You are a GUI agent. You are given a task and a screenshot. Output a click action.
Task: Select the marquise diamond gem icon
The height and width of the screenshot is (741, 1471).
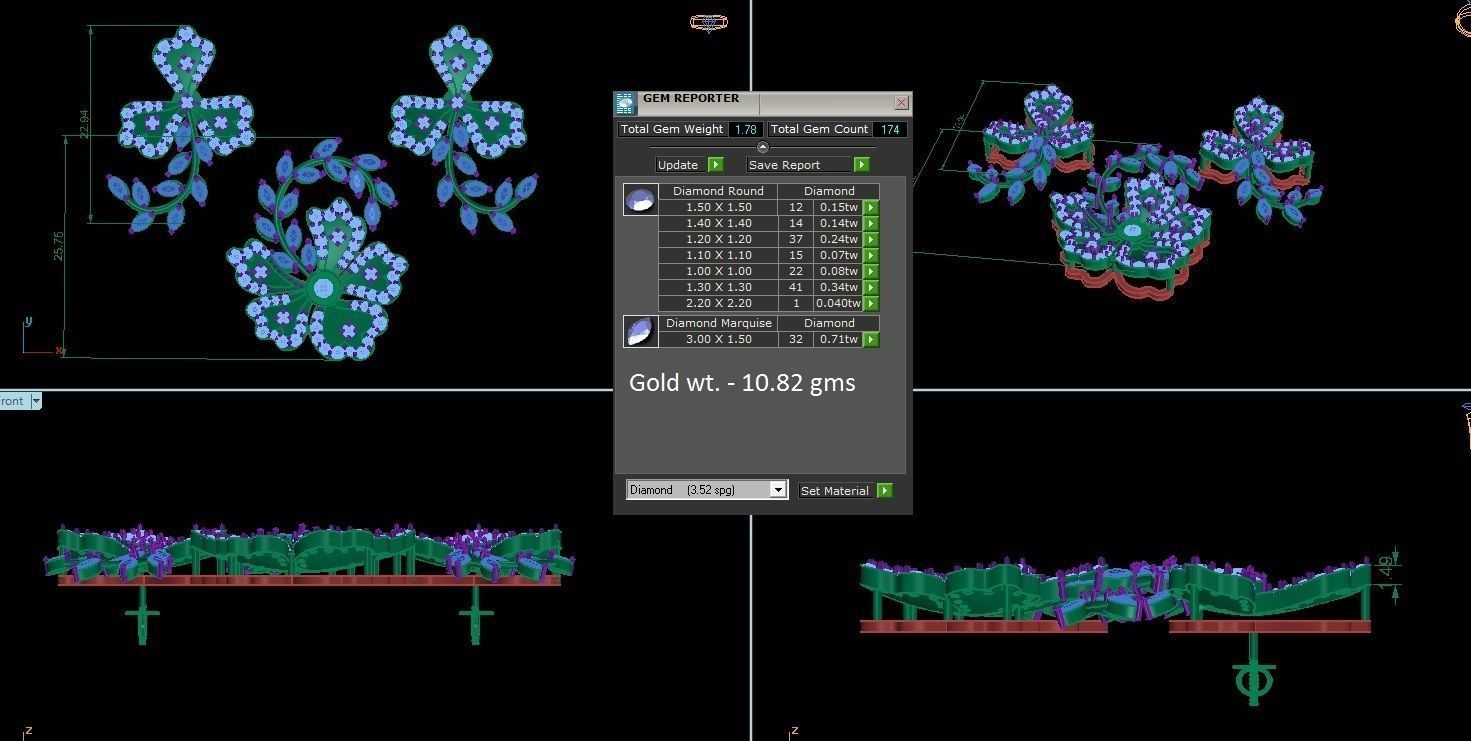coord(640,332)
